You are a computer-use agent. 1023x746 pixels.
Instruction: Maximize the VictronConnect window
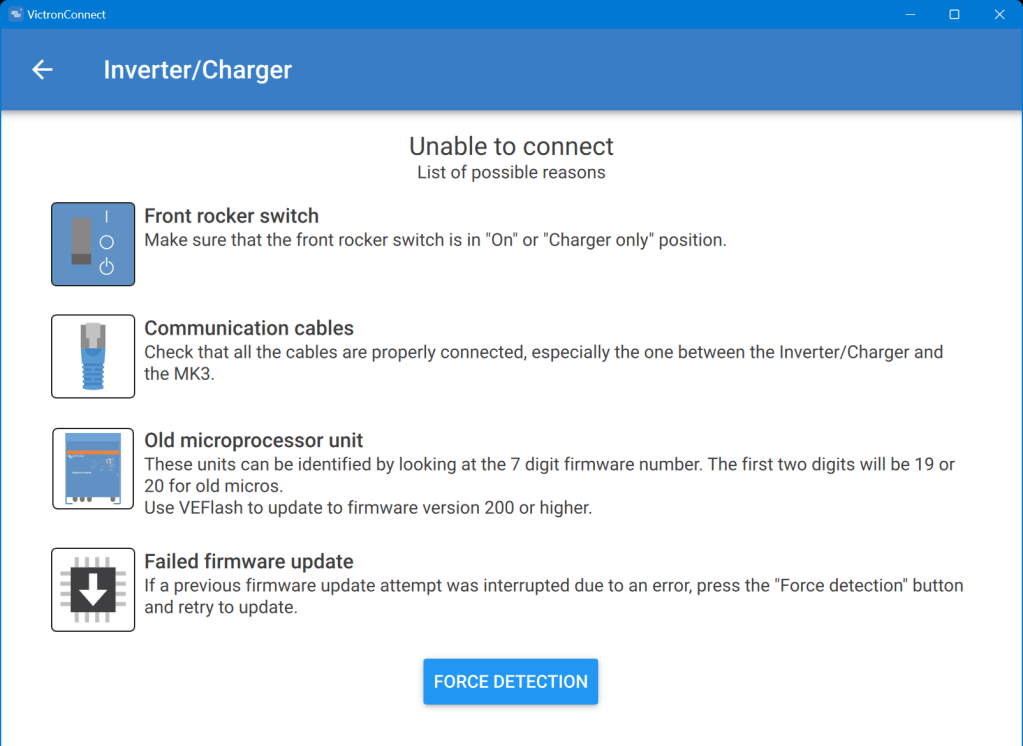coord(954,14)
